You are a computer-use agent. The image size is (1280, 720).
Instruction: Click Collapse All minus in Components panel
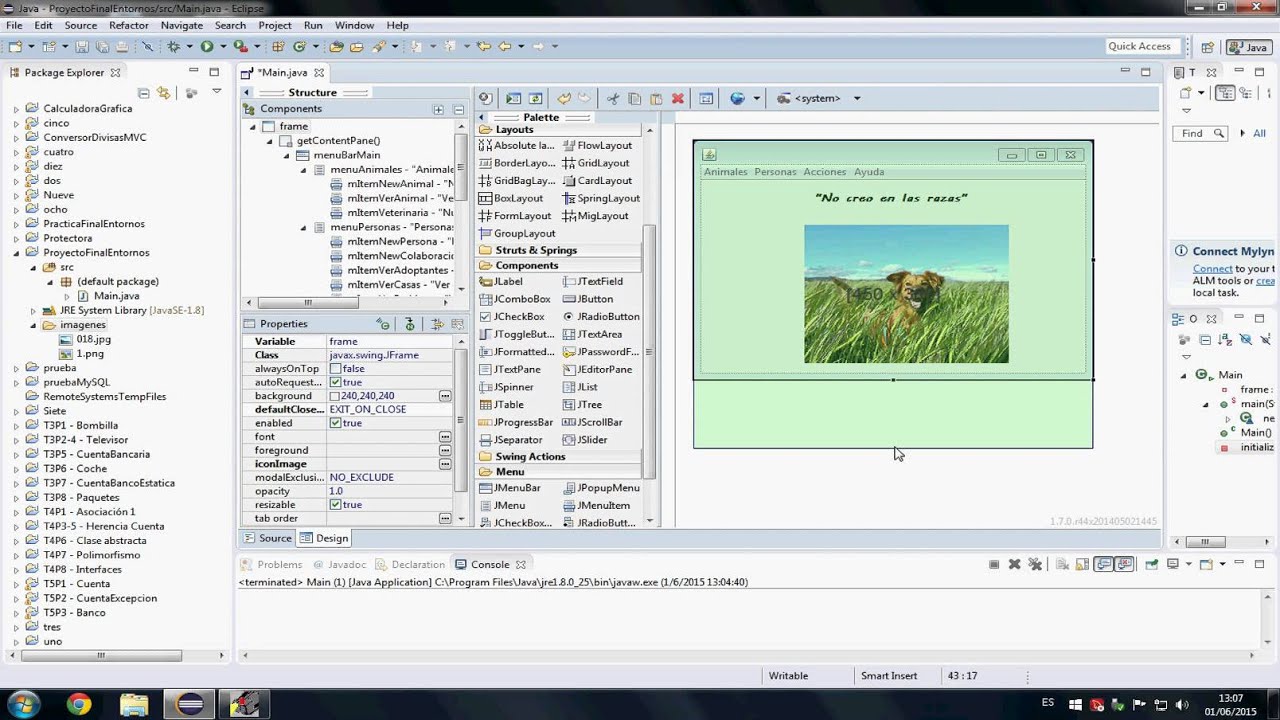458,109
